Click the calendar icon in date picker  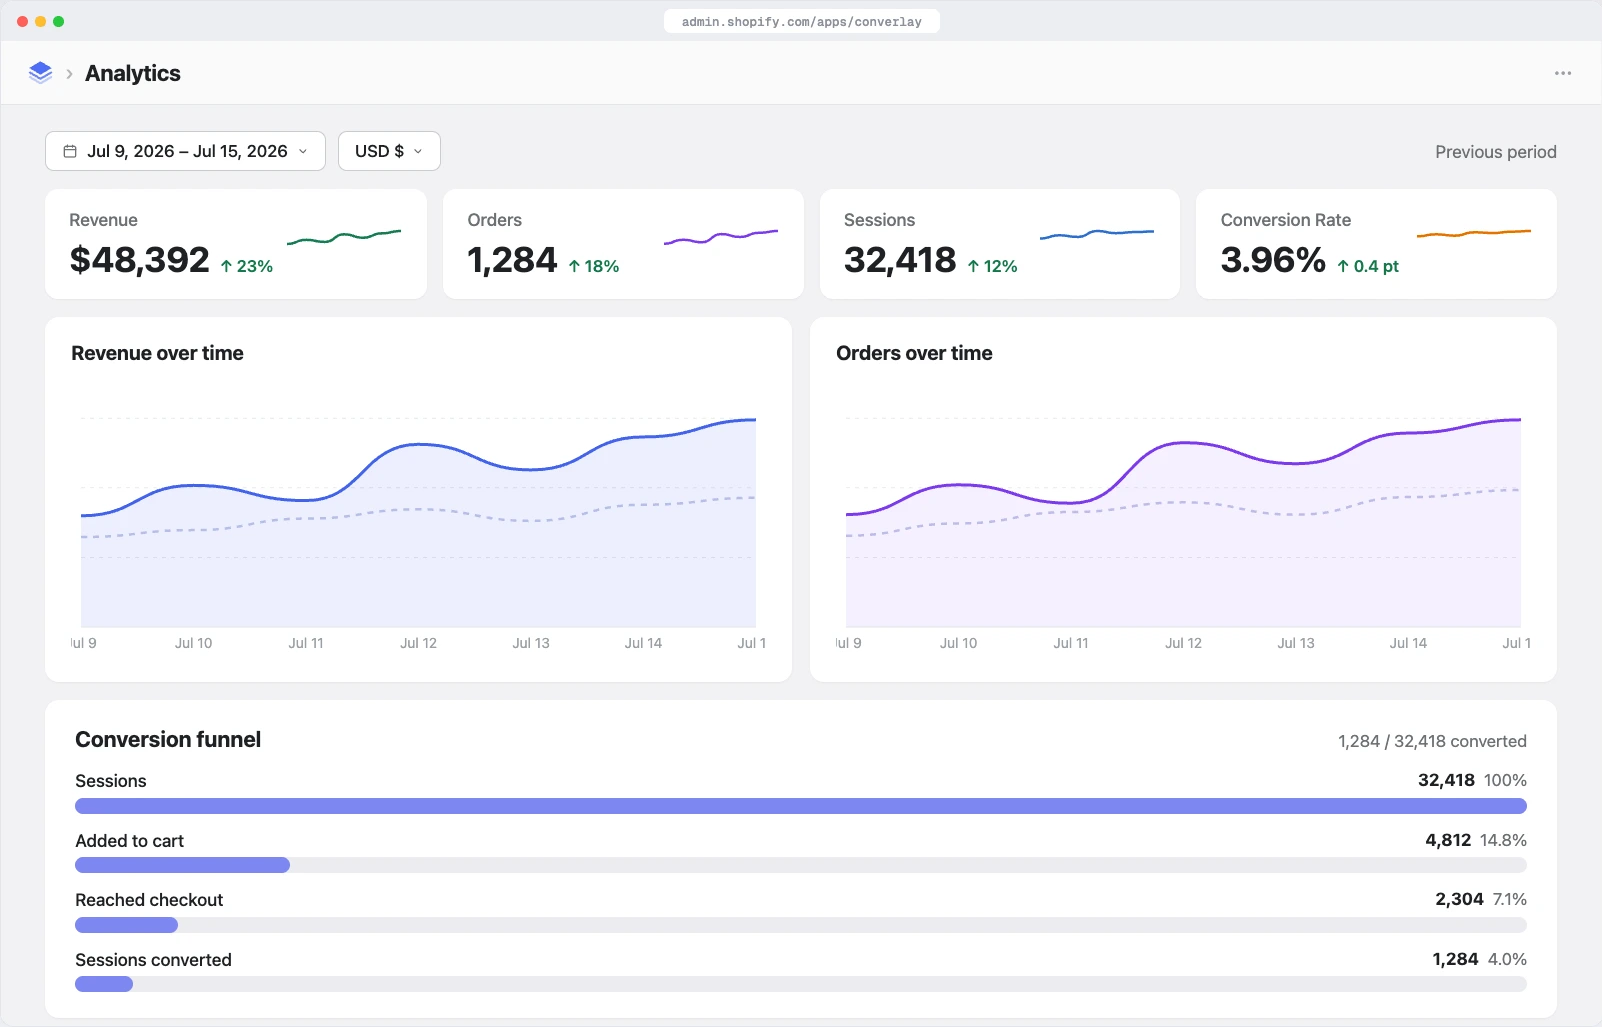70,151
